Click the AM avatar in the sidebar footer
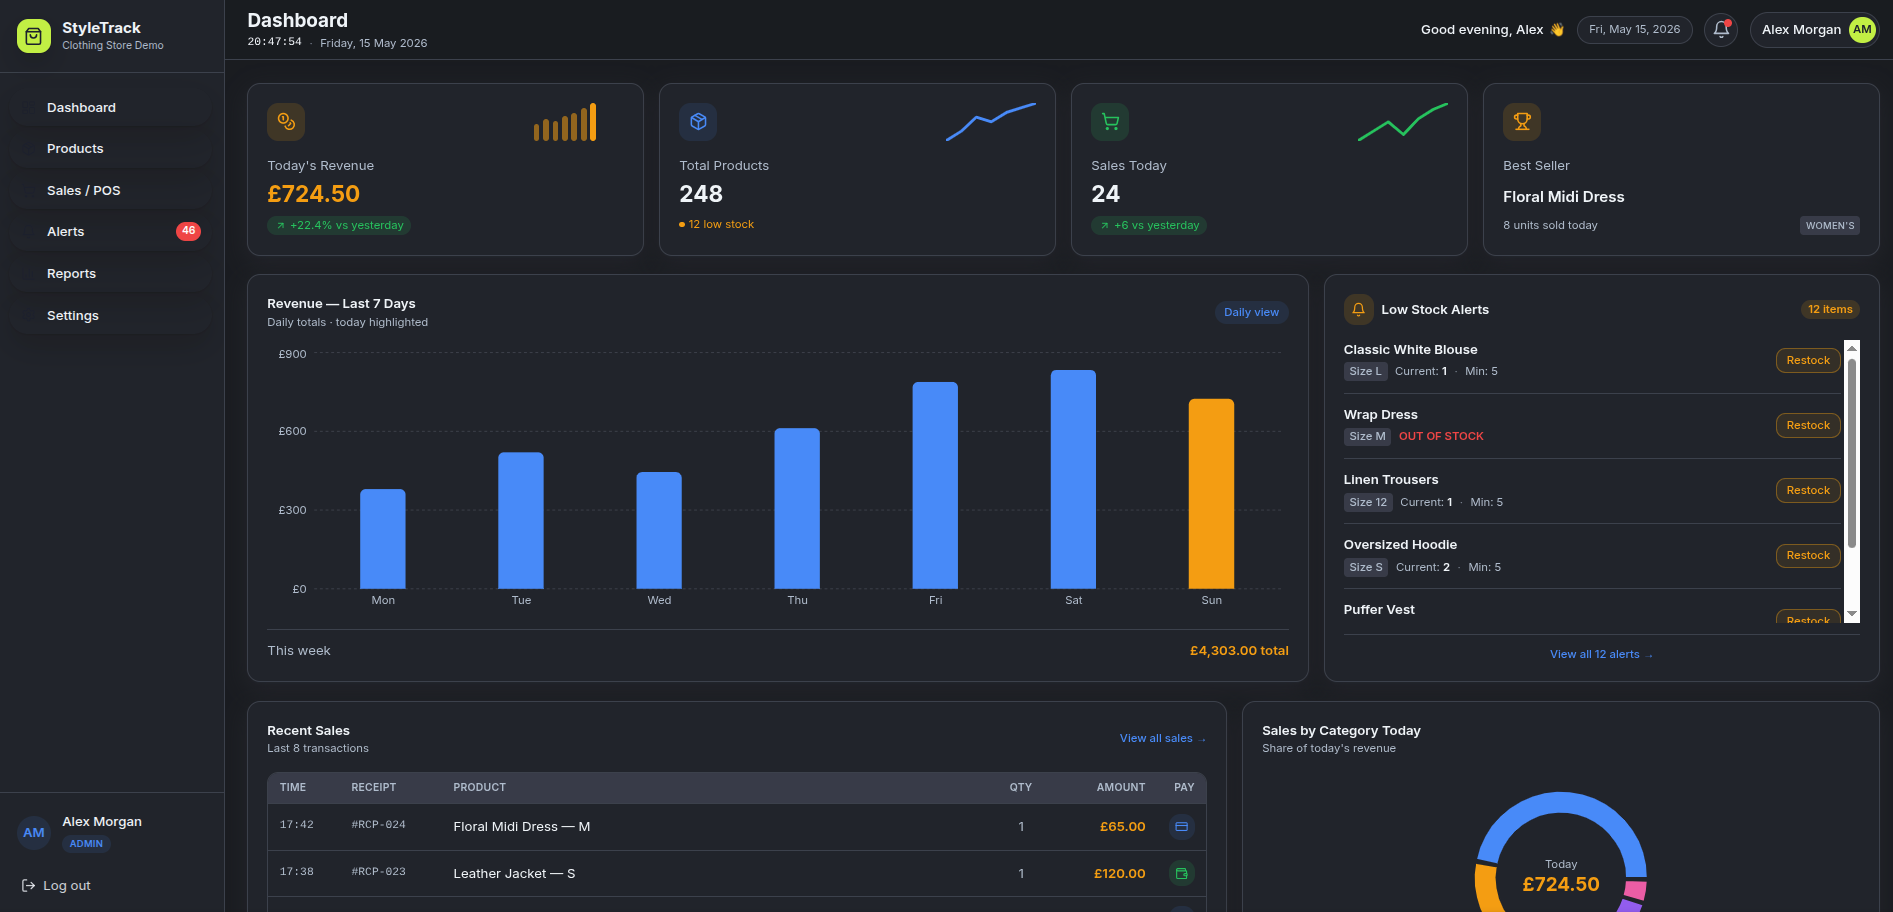The image size is (1893, 912). tap(34, 832)
